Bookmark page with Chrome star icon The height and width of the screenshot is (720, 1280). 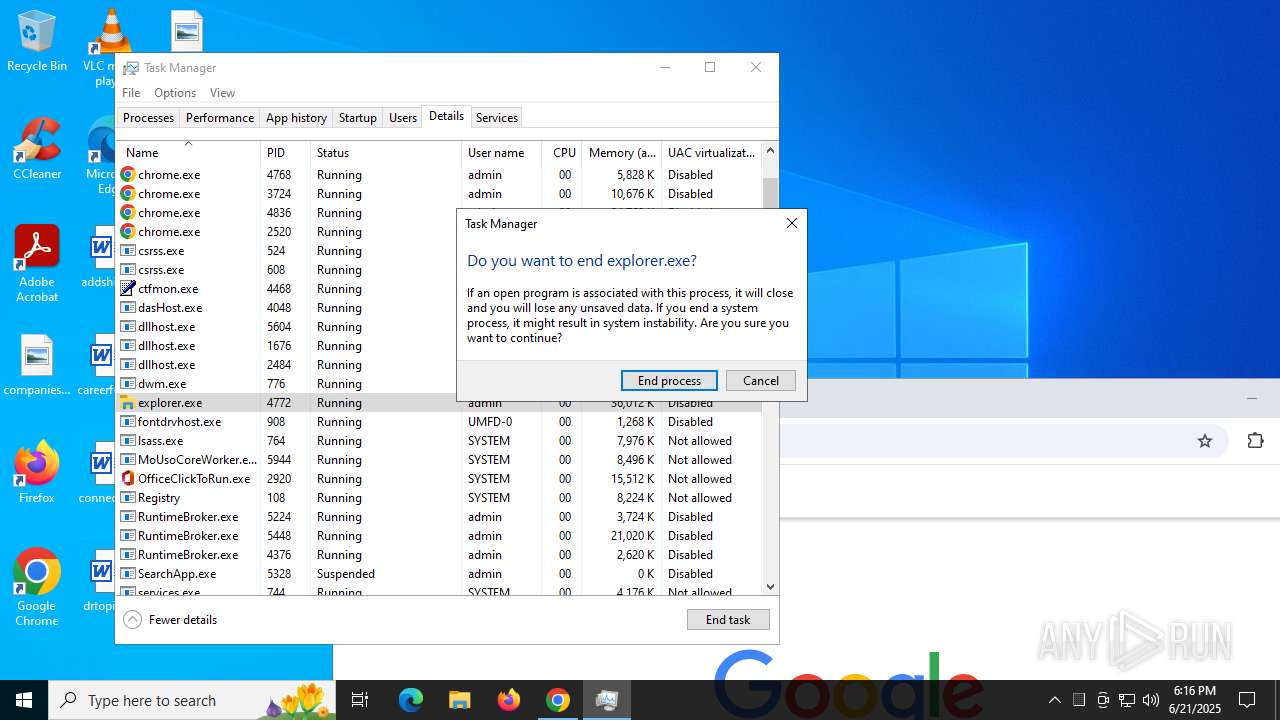tap(1205, 441)
